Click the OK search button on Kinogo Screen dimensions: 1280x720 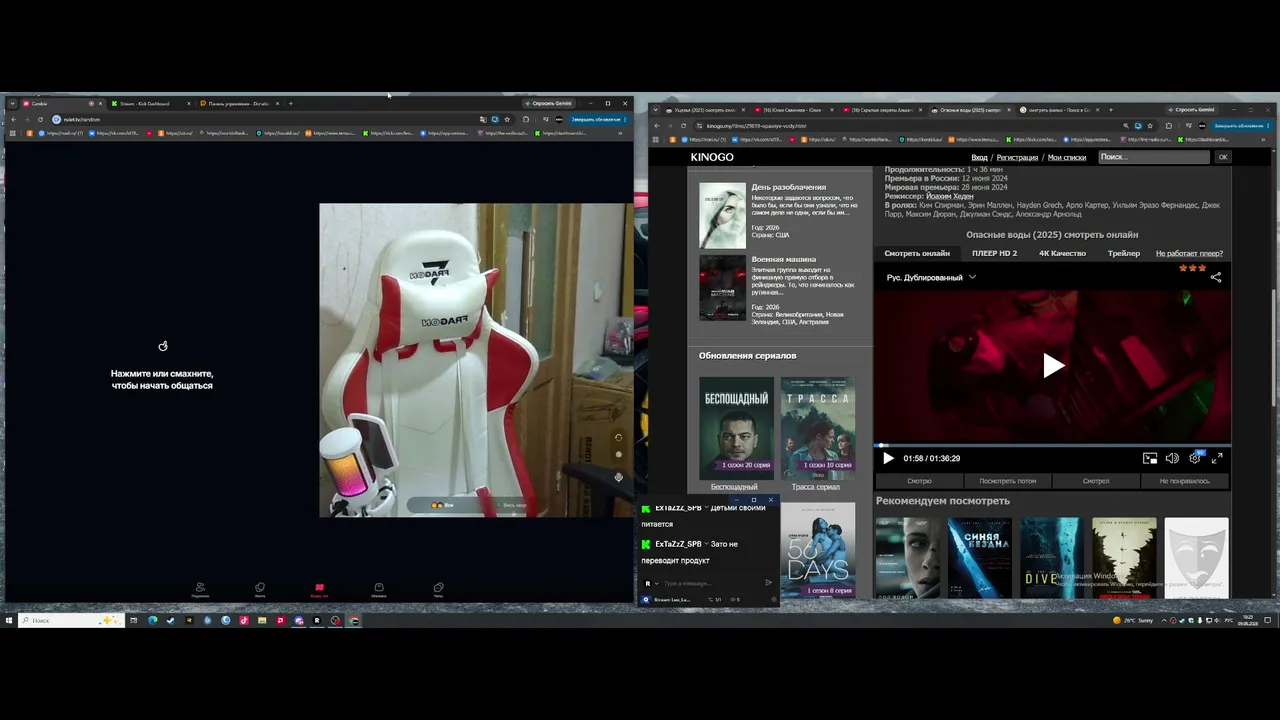click(x=1222, y=157)
